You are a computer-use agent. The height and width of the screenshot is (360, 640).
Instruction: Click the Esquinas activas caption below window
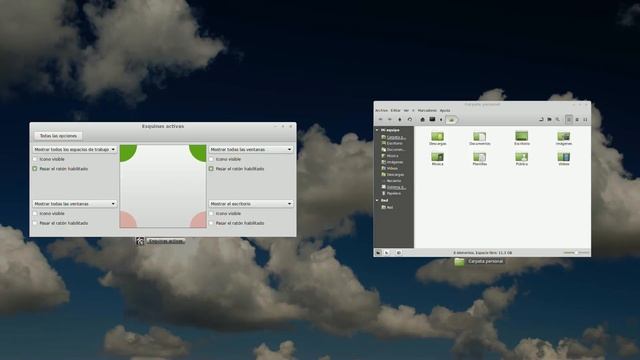(166, 241)
